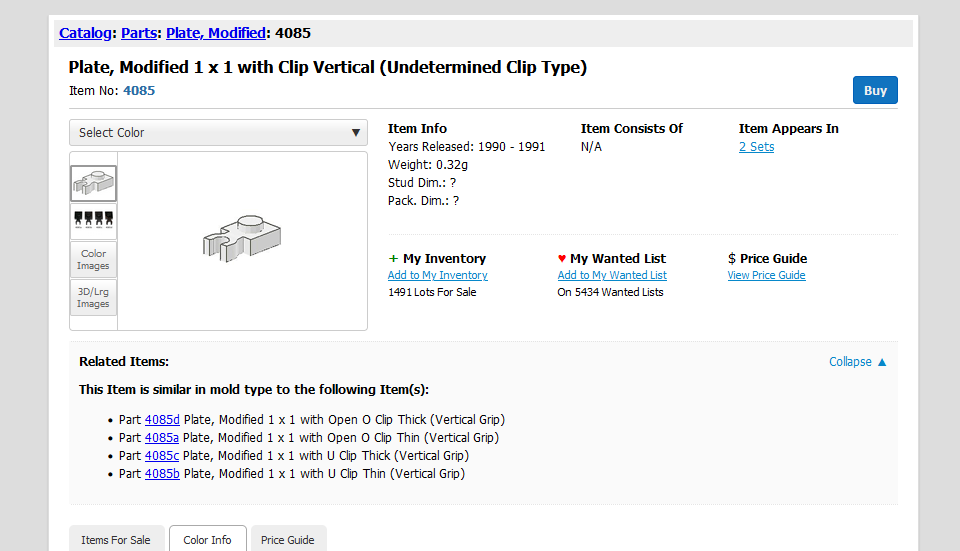
Task: Open Plate, Modified breadcrumb link
Action: (216, 33)
